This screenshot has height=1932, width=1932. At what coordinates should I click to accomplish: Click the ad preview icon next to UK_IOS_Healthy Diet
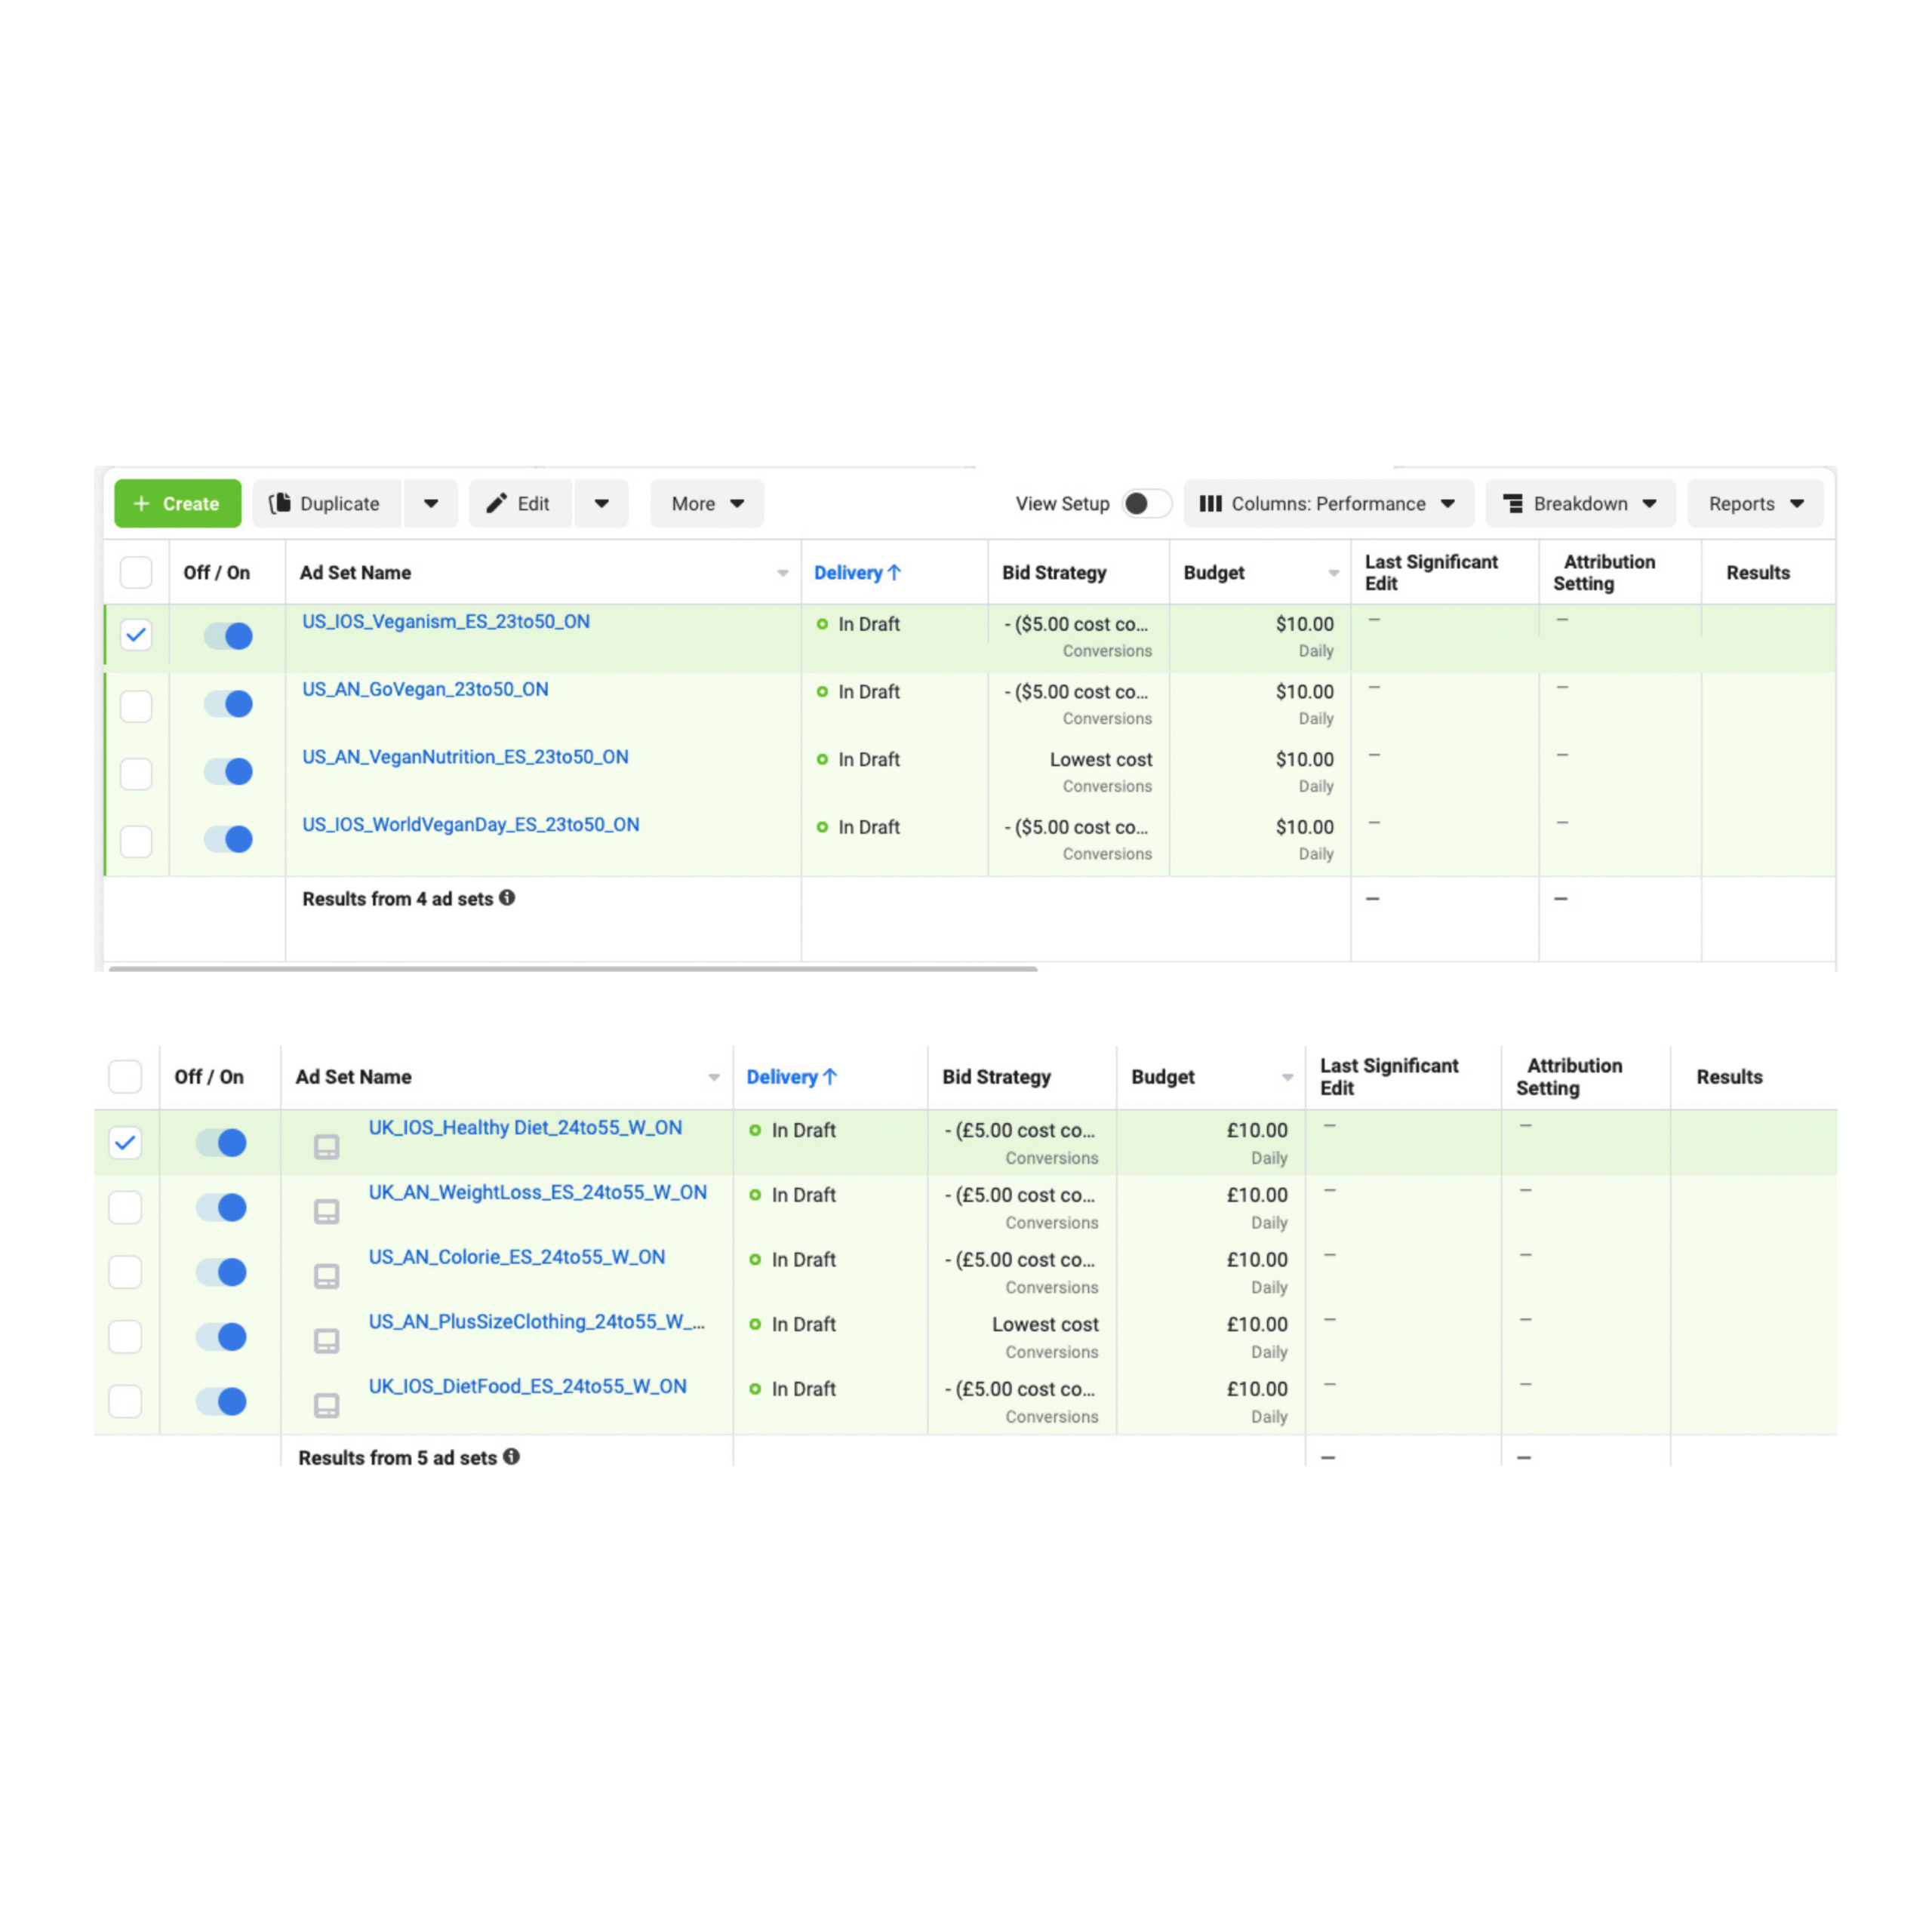[x=326, y=1146]
